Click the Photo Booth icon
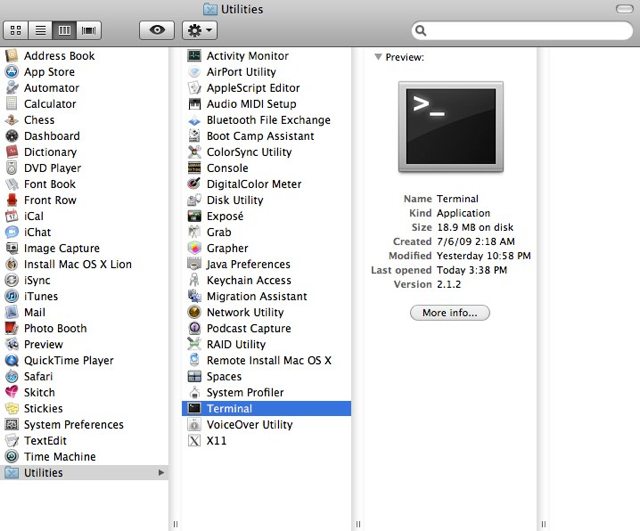This screenshot has width=640, height=531. pos(12,329)
